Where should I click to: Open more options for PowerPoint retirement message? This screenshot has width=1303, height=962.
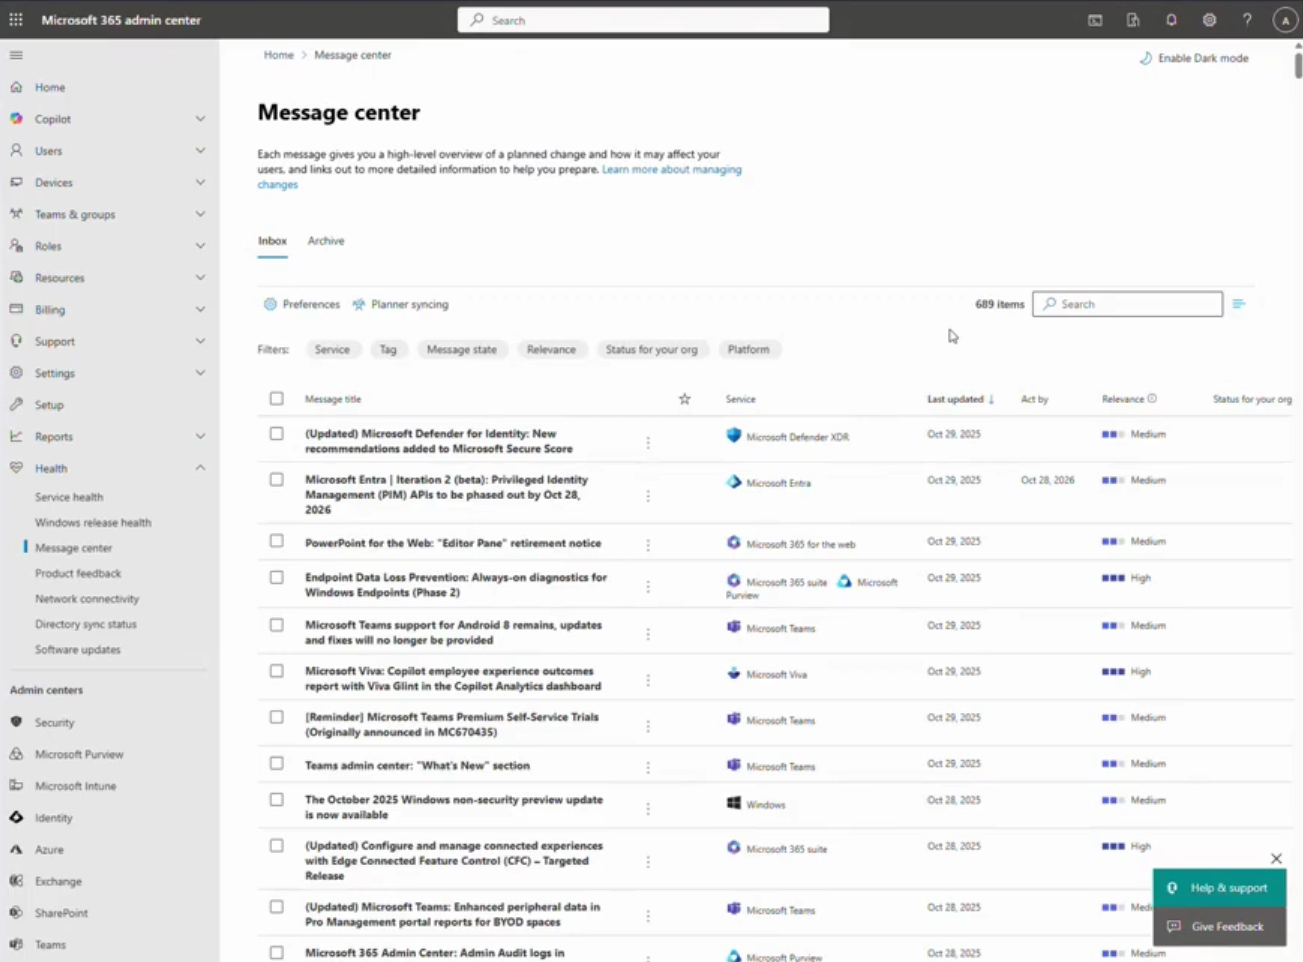coord(648,545)
